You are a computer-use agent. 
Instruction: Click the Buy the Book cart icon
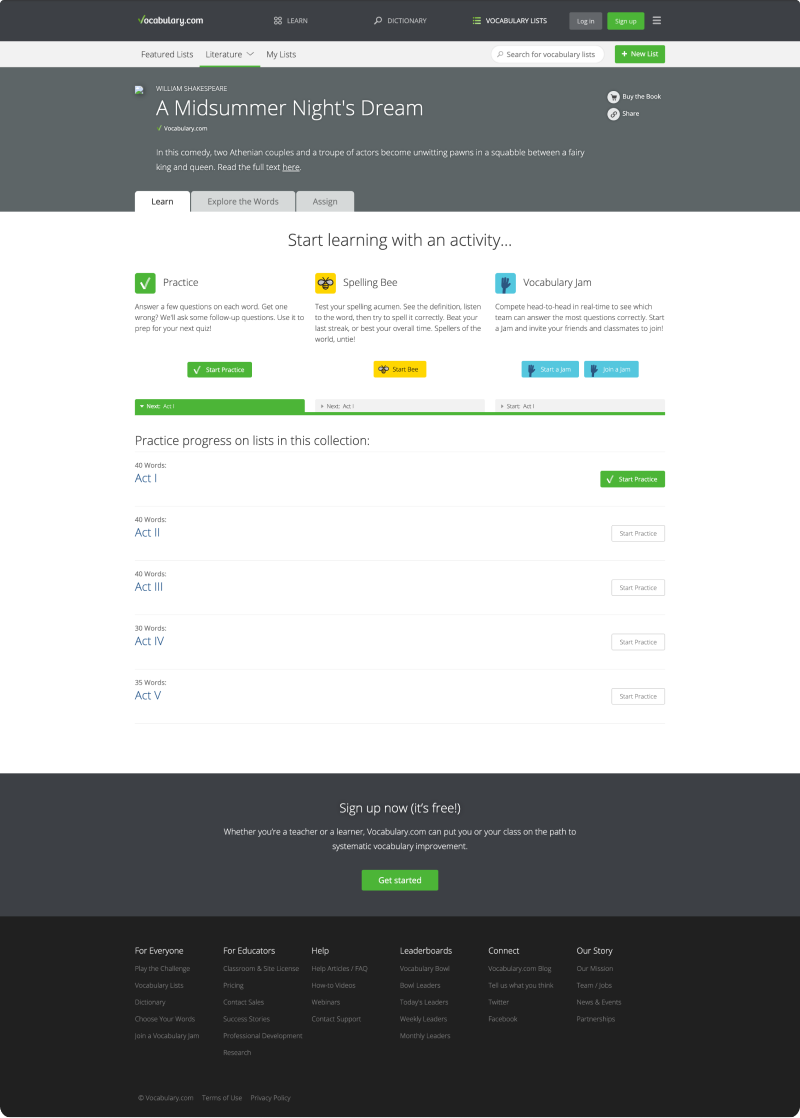613,97
